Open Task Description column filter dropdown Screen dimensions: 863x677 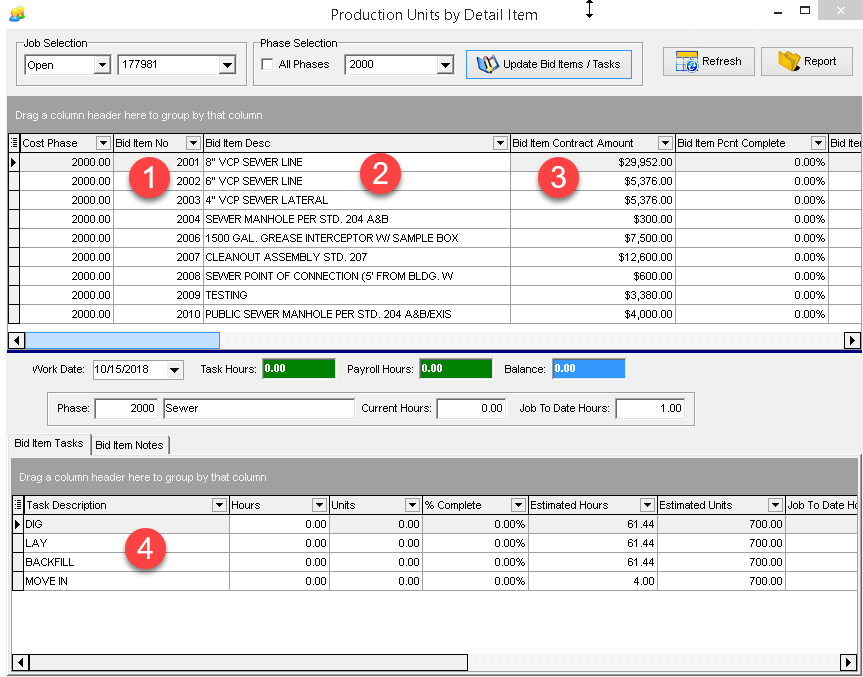[x=220, y=505]
